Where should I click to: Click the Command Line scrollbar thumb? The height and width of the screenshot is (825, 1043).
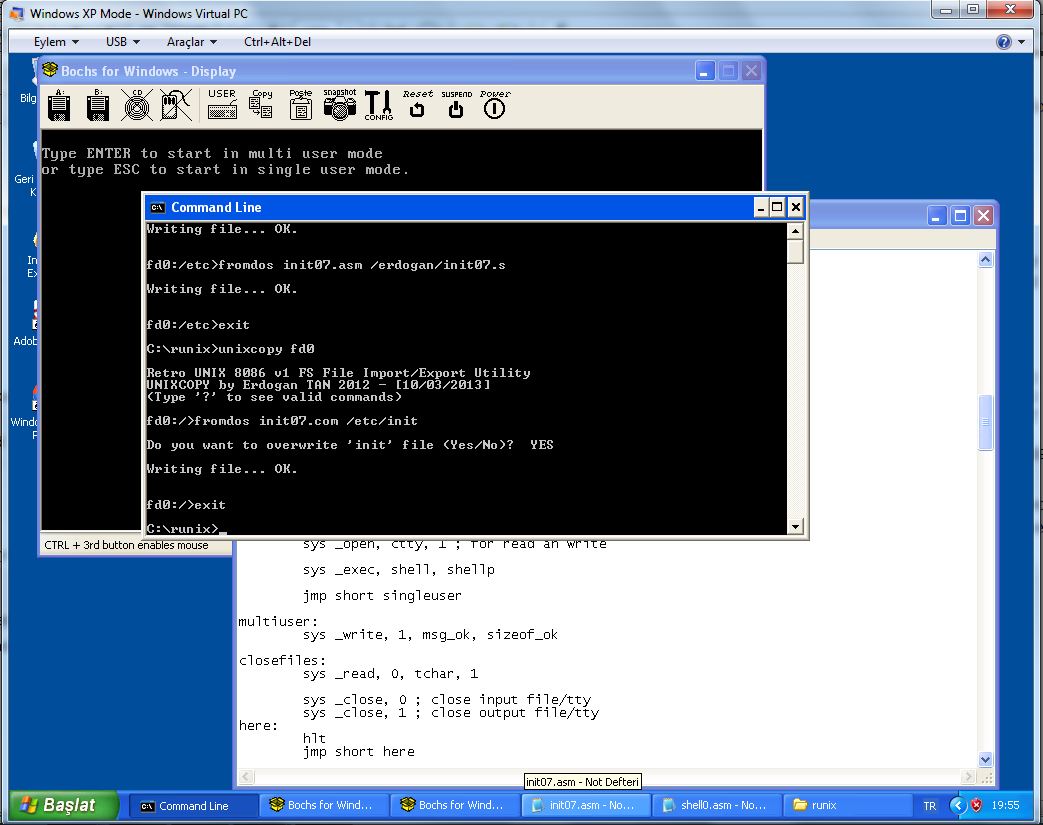[795, 251]
